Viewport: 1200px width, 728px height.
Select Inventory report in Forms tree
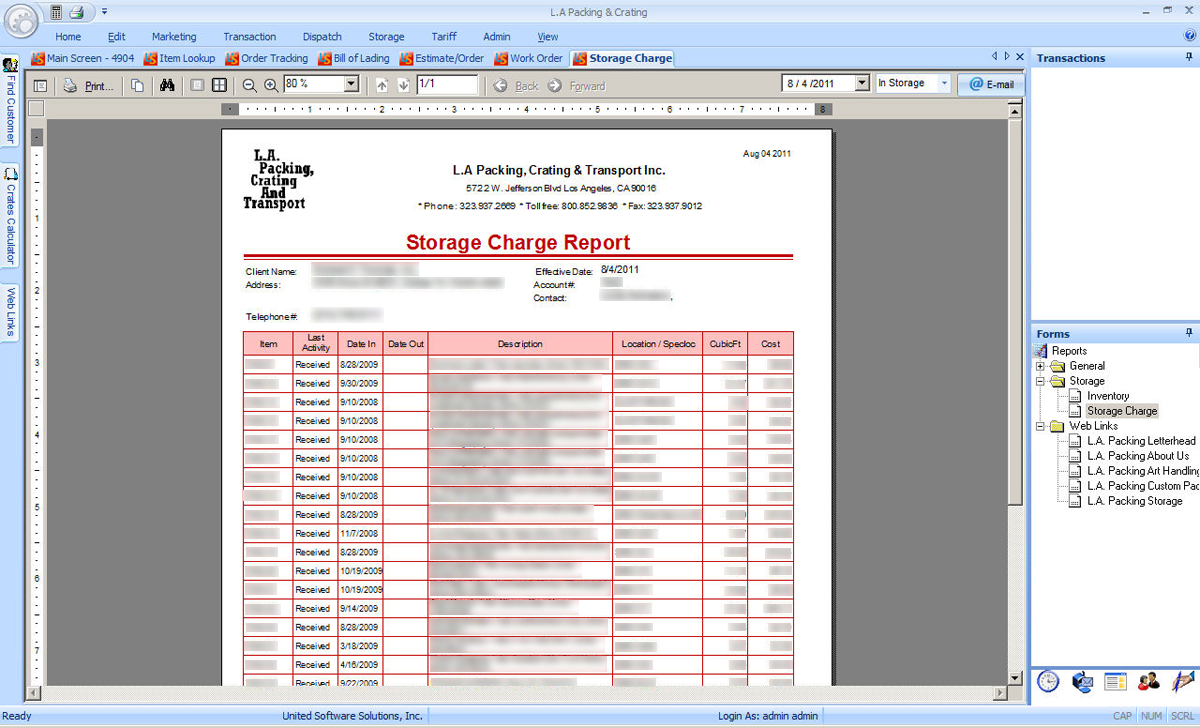1108,396
